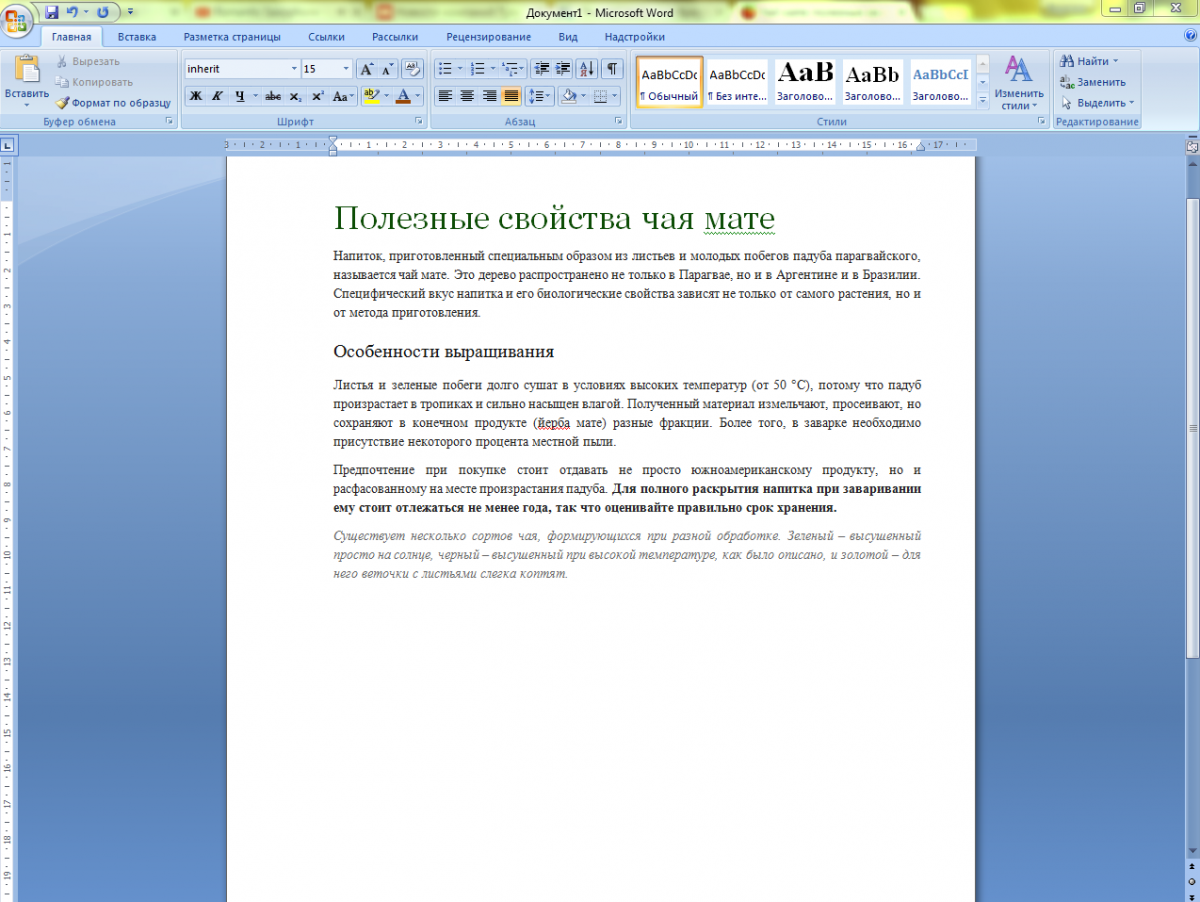
Task: Open the font size dropdown showing 15
Action: coord(346,69)
